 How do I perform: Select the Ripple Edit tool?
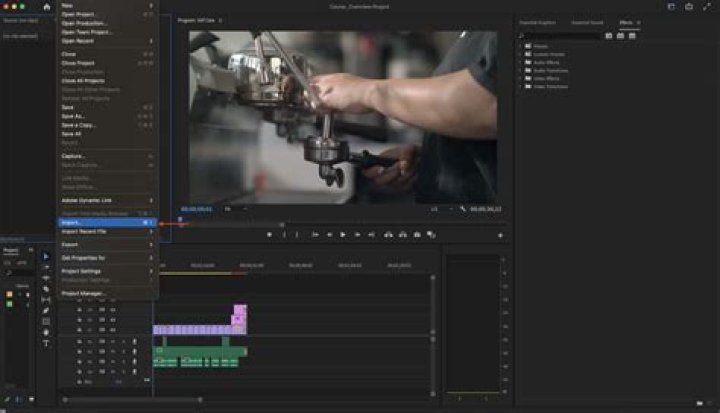(46, 278)
